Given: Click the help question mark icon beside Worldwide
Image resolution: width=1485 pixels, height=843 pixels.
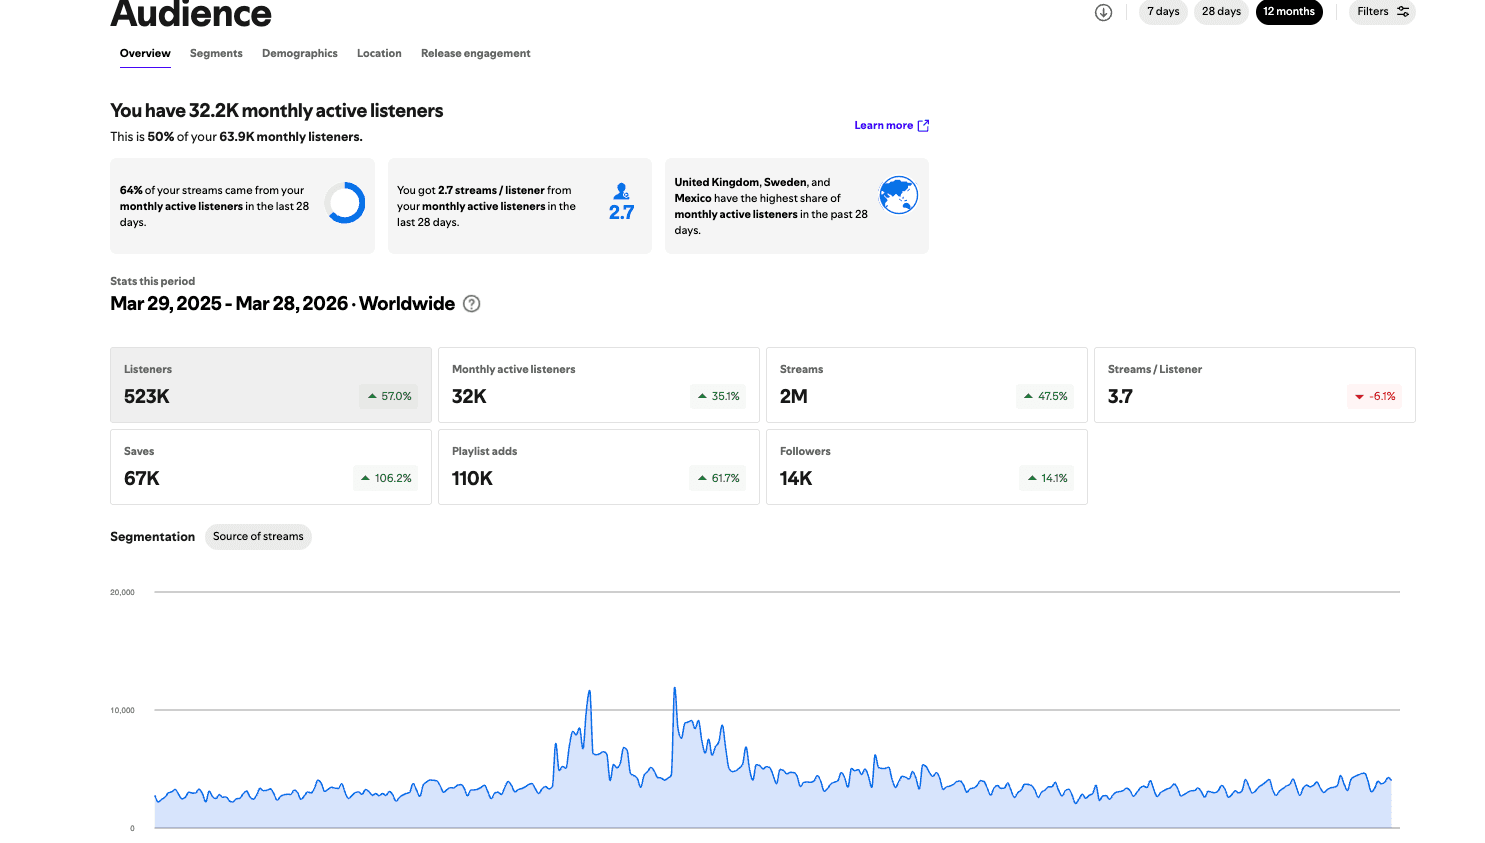Looking at the screenshot, I should coord(472,304).
